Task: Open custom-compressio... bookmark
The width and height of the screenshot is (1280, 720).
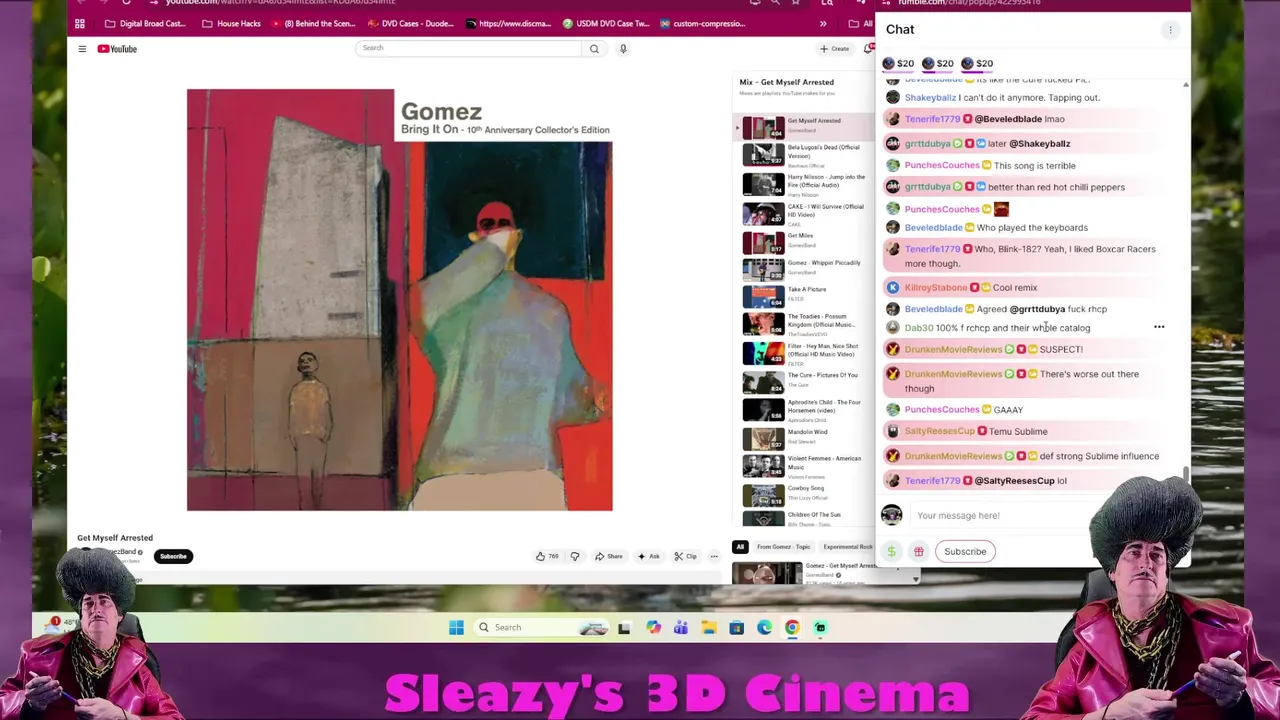Action: coord(702,23)
